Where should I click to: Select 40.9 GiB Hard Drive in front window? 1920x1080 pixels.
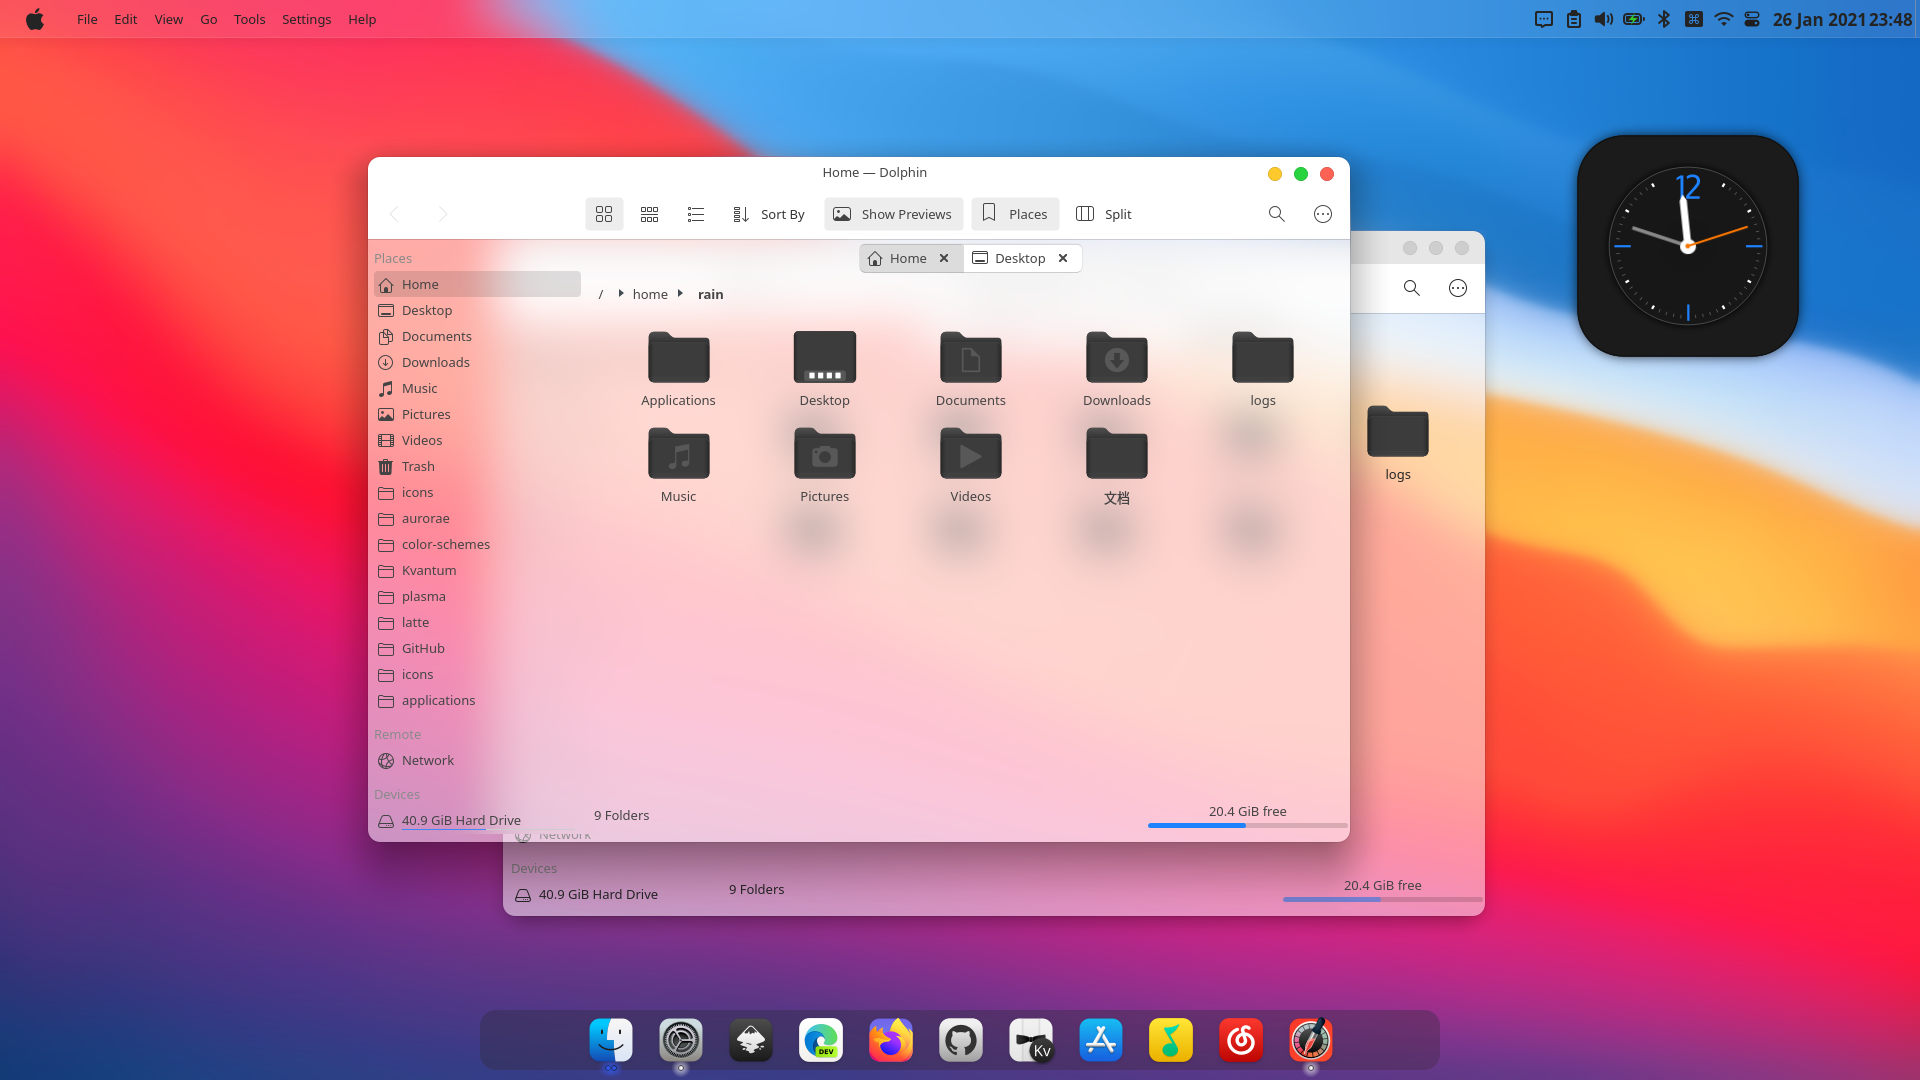point(477,820)
